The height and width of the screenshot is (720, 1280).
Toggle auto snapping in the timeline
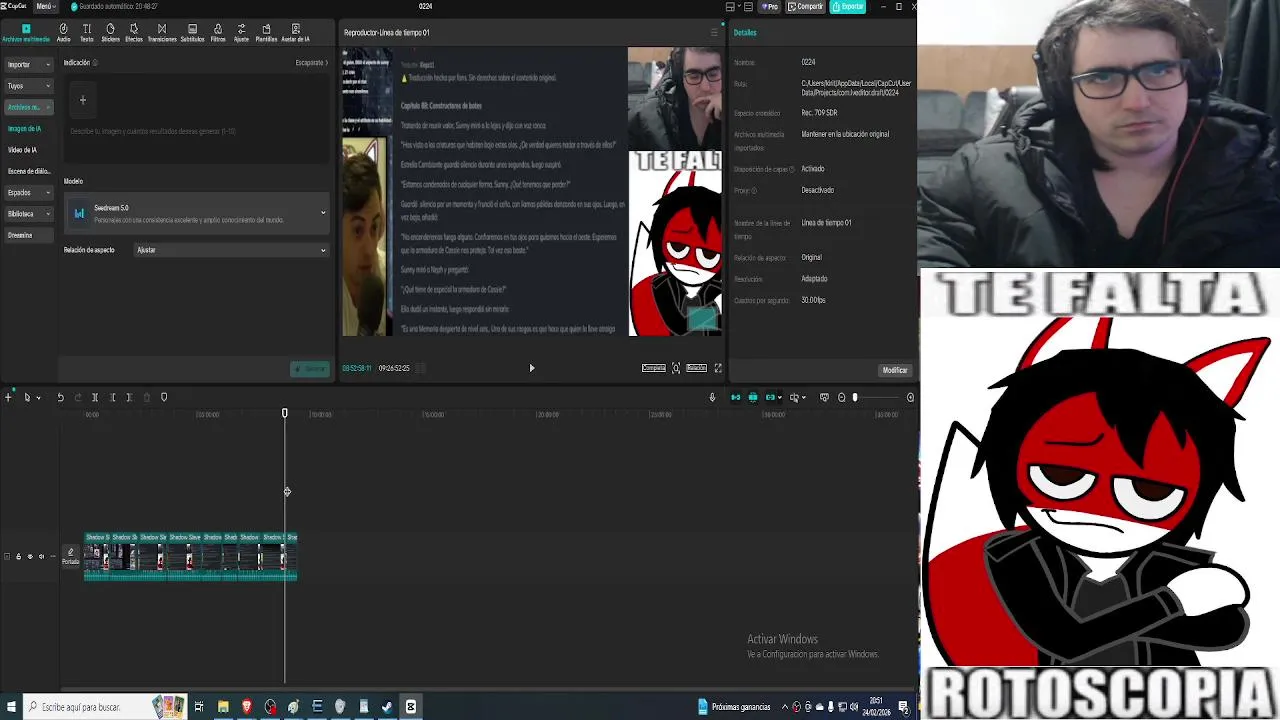coord(753,398)
